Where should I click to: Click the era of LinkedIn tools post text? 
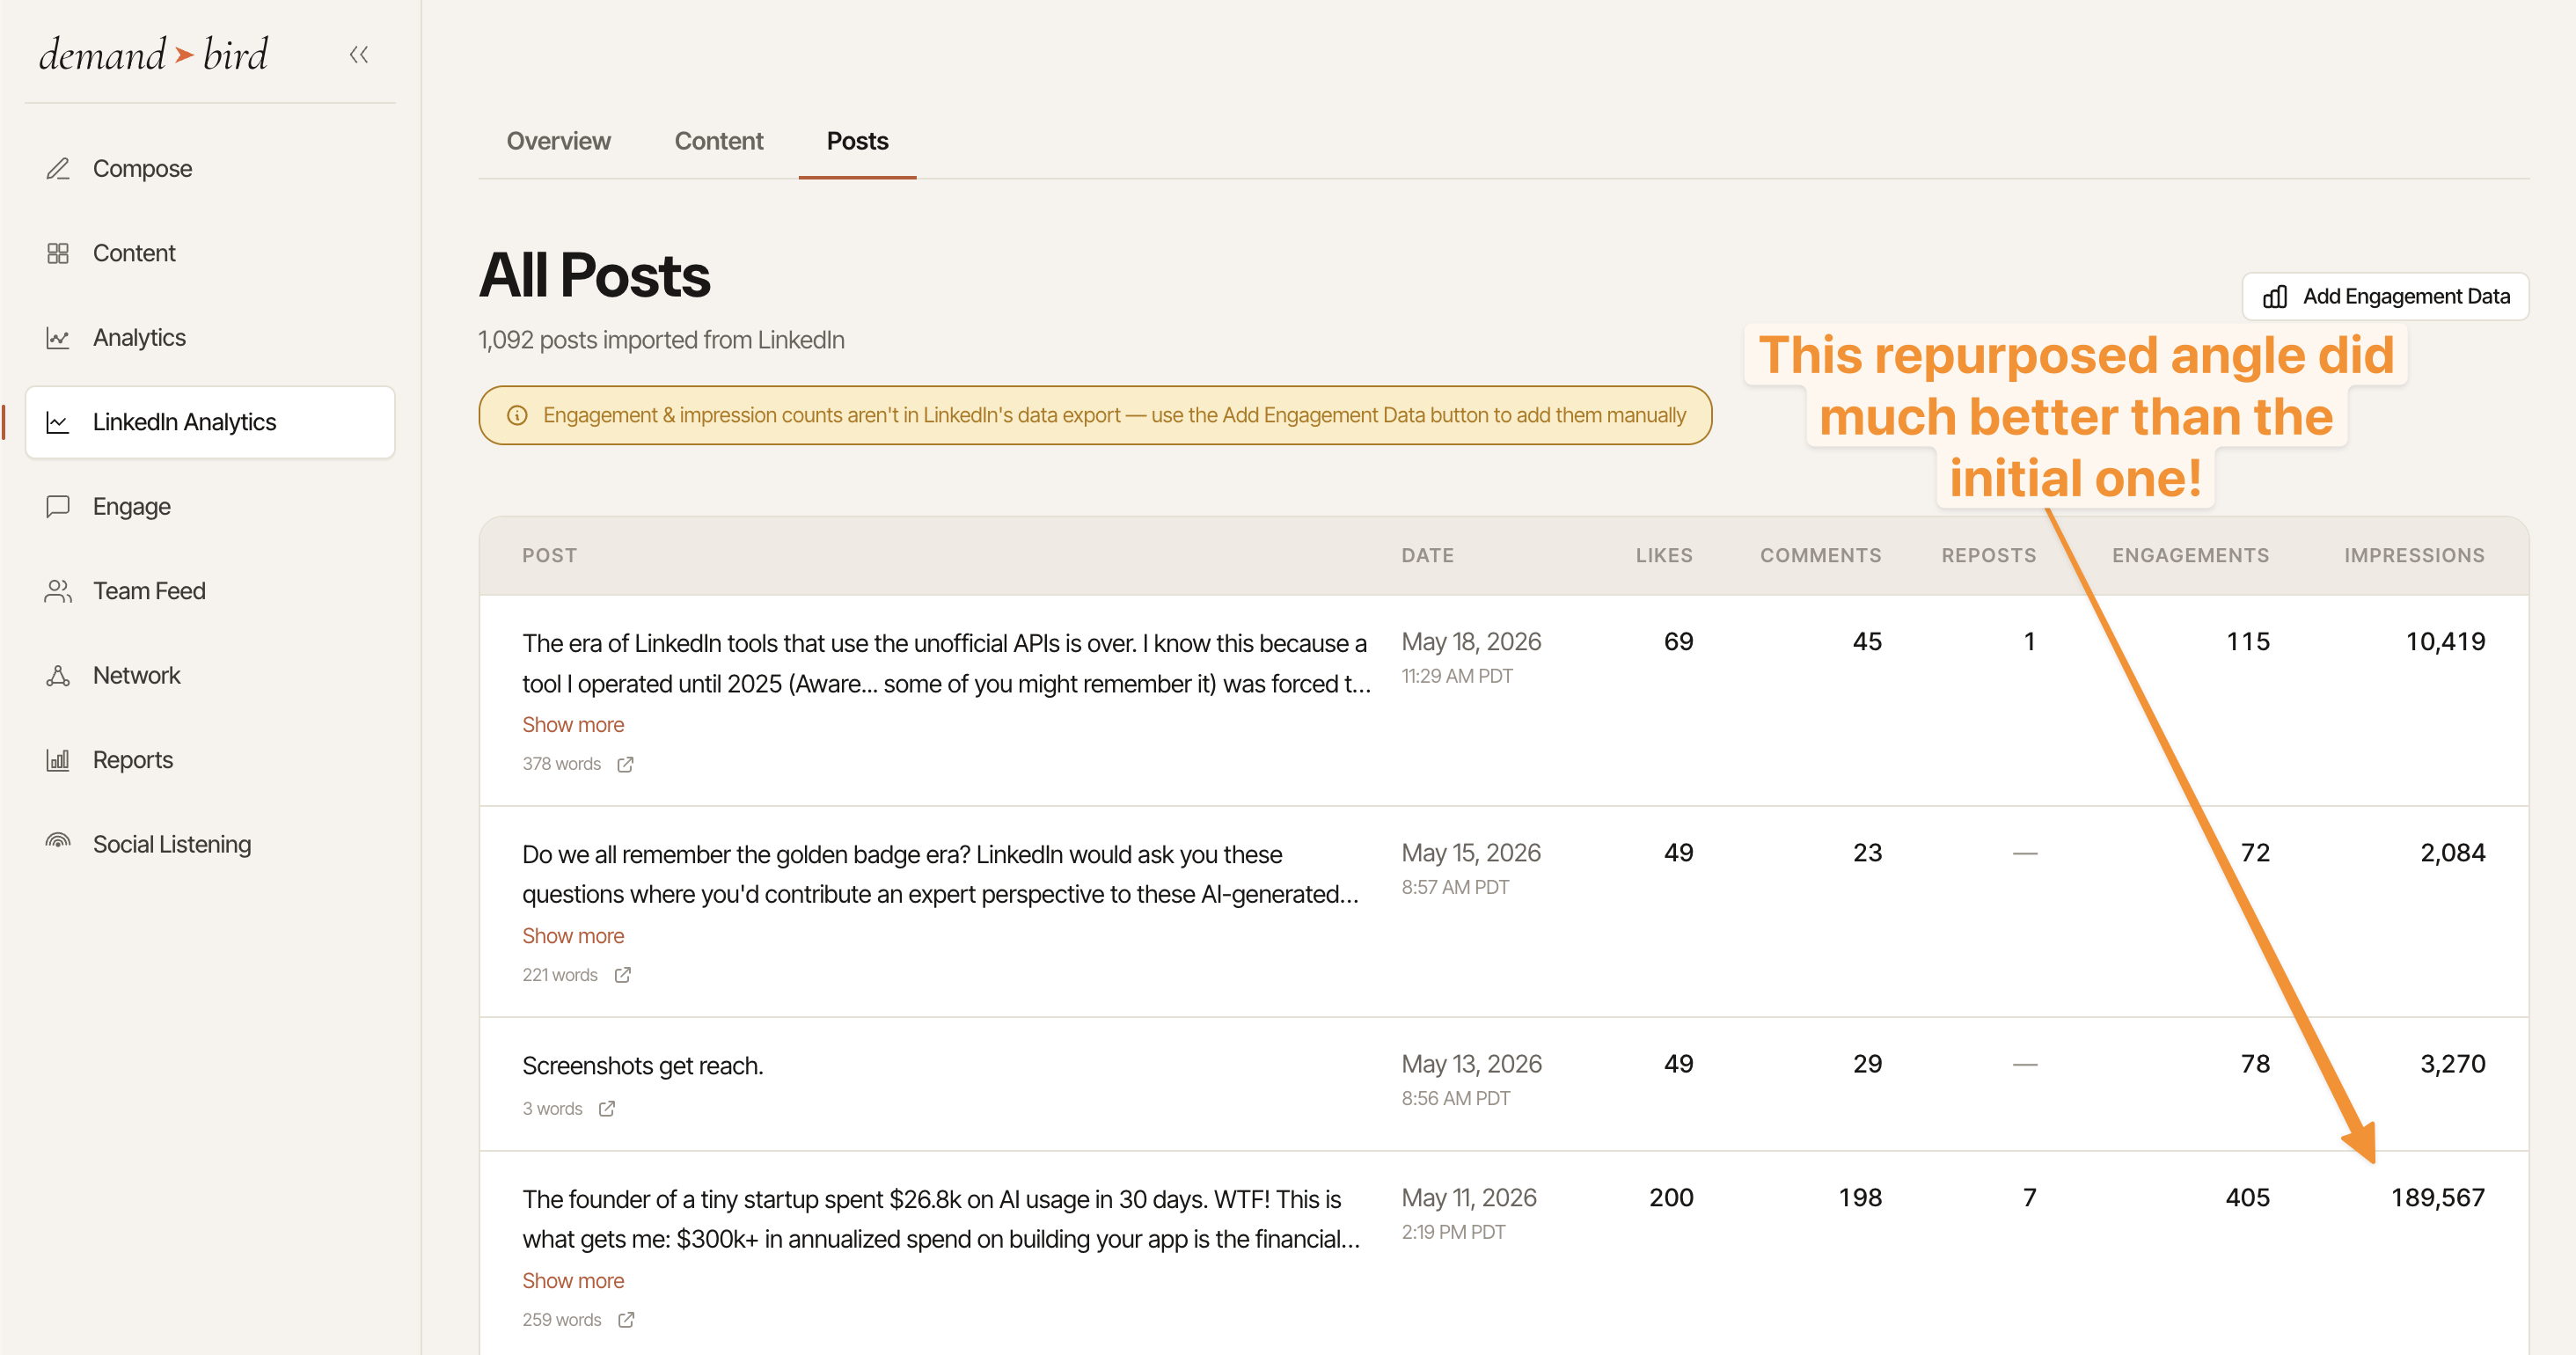946,663
